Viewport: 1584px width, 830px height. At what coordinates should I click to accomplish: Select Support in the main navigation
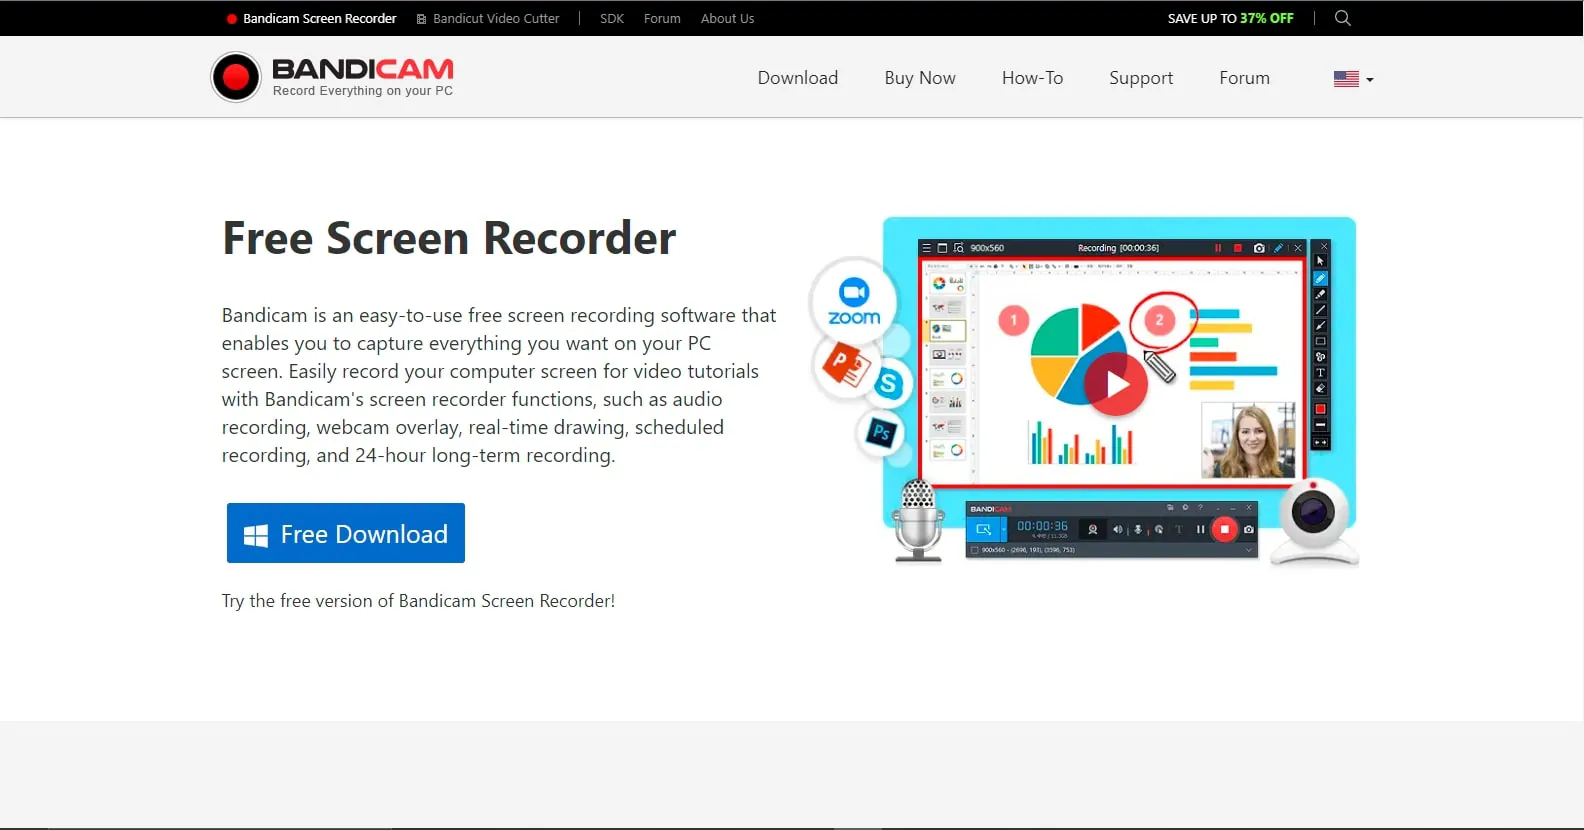point(1141,78)
